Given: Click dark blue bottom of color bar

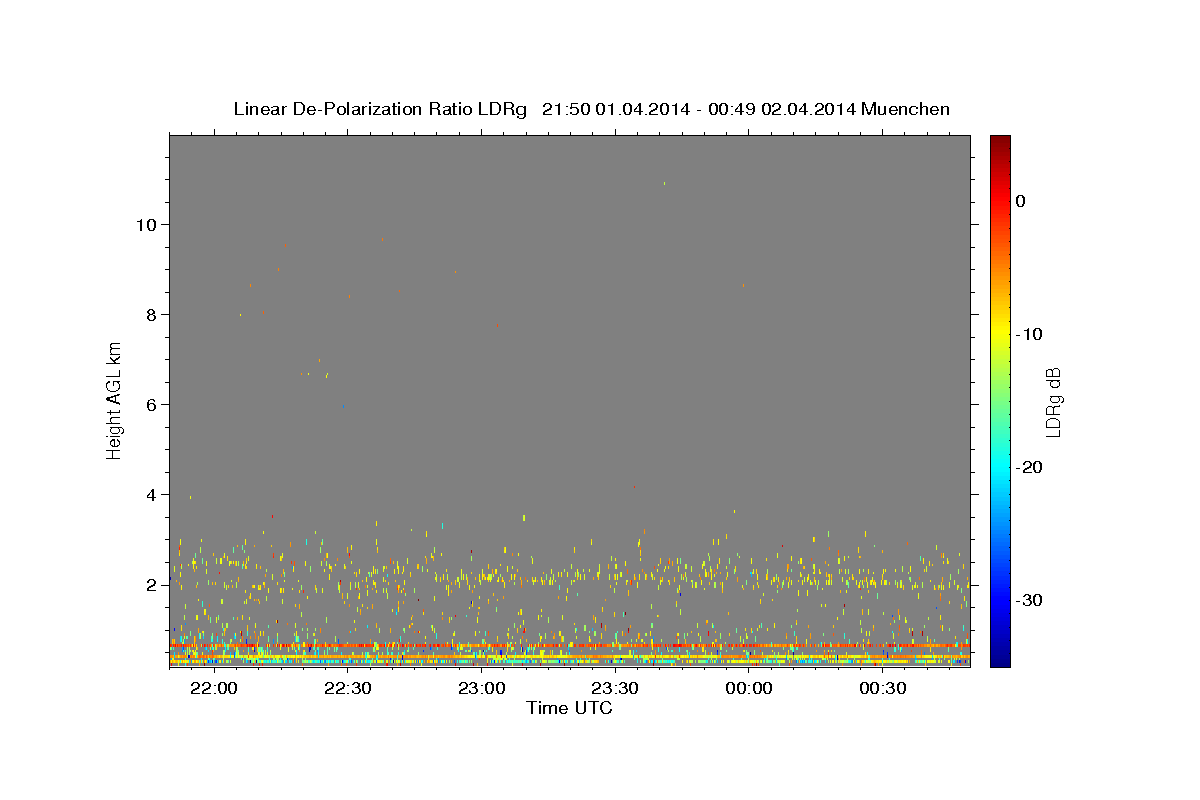Looking at the screenshot, I should (x=1000, y=658).
